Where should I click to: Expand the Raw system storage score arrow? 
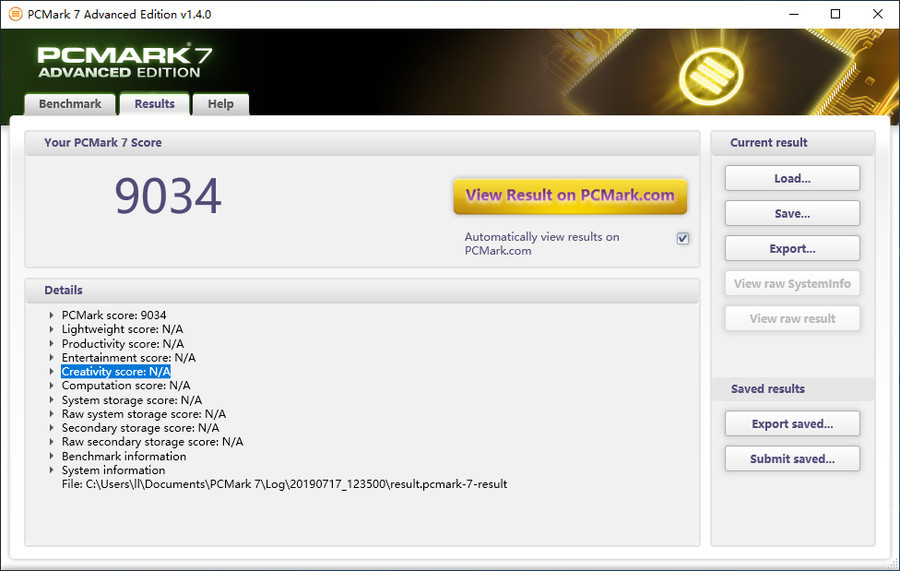point(51,414)
